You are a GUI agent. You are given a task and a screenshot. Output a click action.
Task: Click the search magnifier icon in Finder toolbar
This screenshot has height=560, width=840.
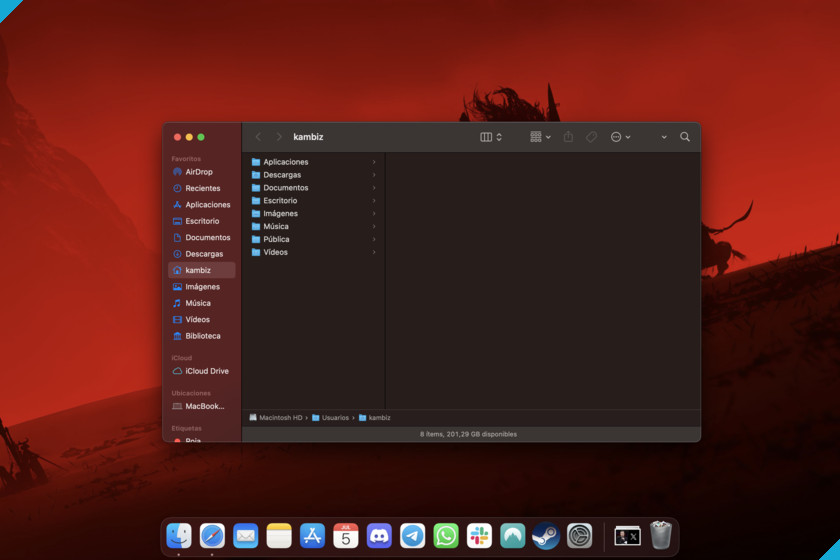pyautogui.click(x=685, y=137)
